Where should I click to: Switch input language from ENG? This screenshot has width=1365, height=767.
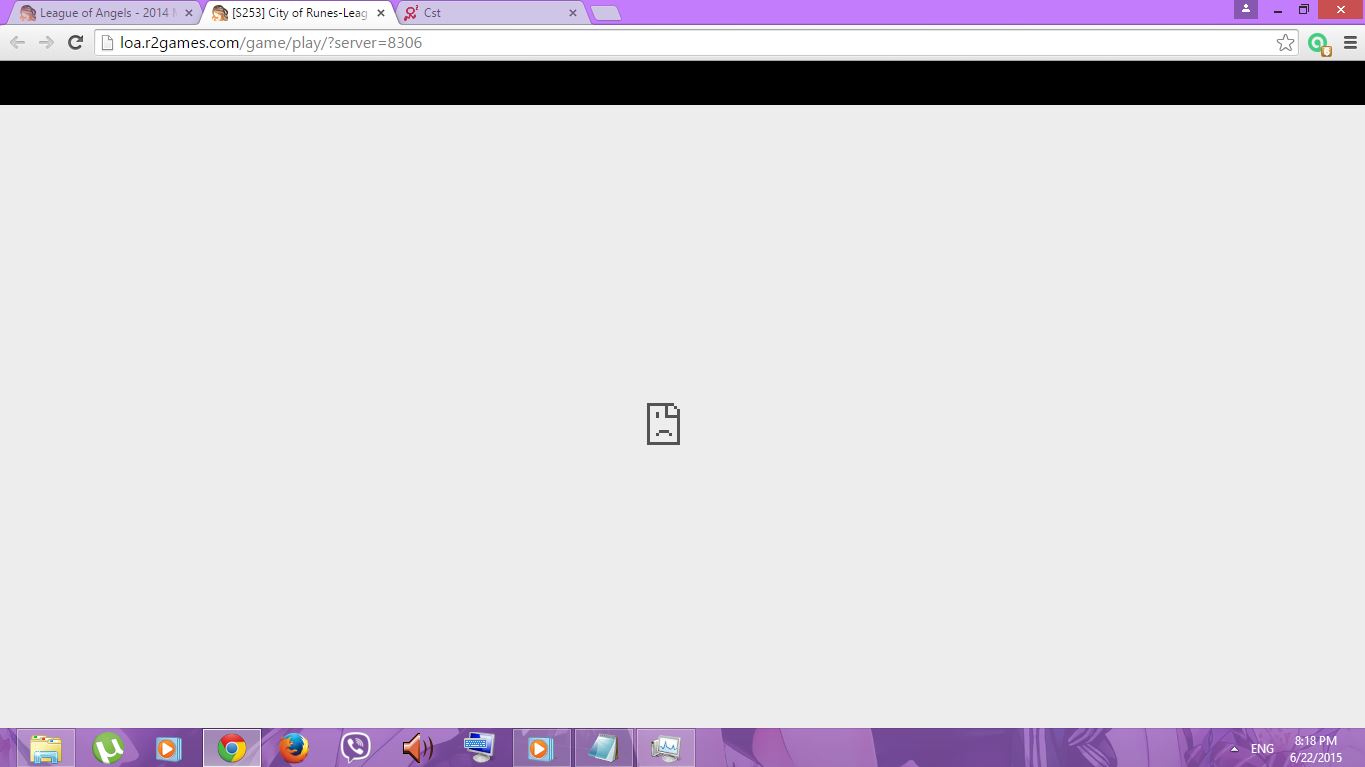click(1262, 749)
